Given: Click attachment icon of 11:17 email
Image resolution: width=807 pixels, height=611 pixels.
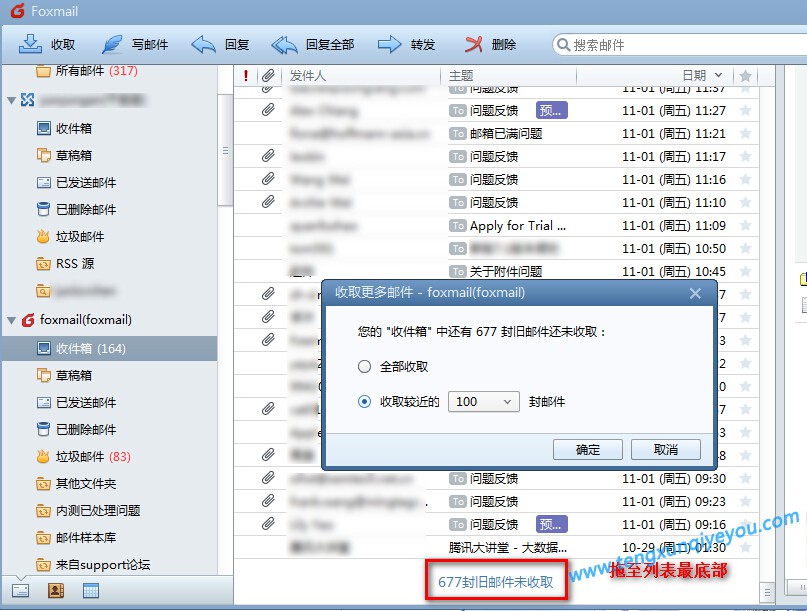Looking at the screenshot, I should pos(268,155).
